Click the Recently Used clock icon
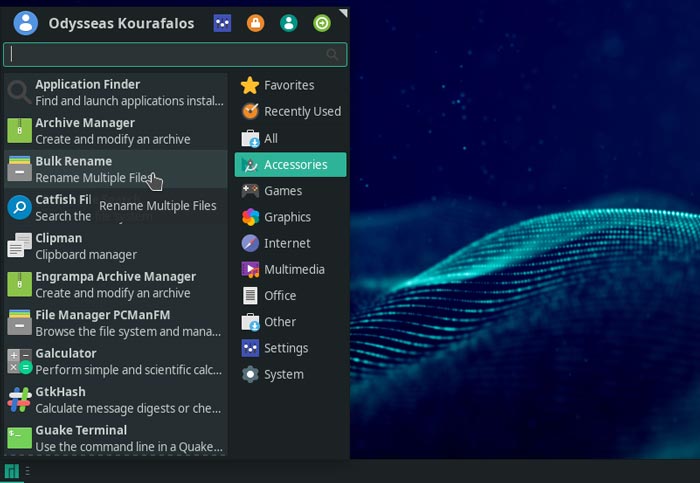700x483 pixels. 250,111
